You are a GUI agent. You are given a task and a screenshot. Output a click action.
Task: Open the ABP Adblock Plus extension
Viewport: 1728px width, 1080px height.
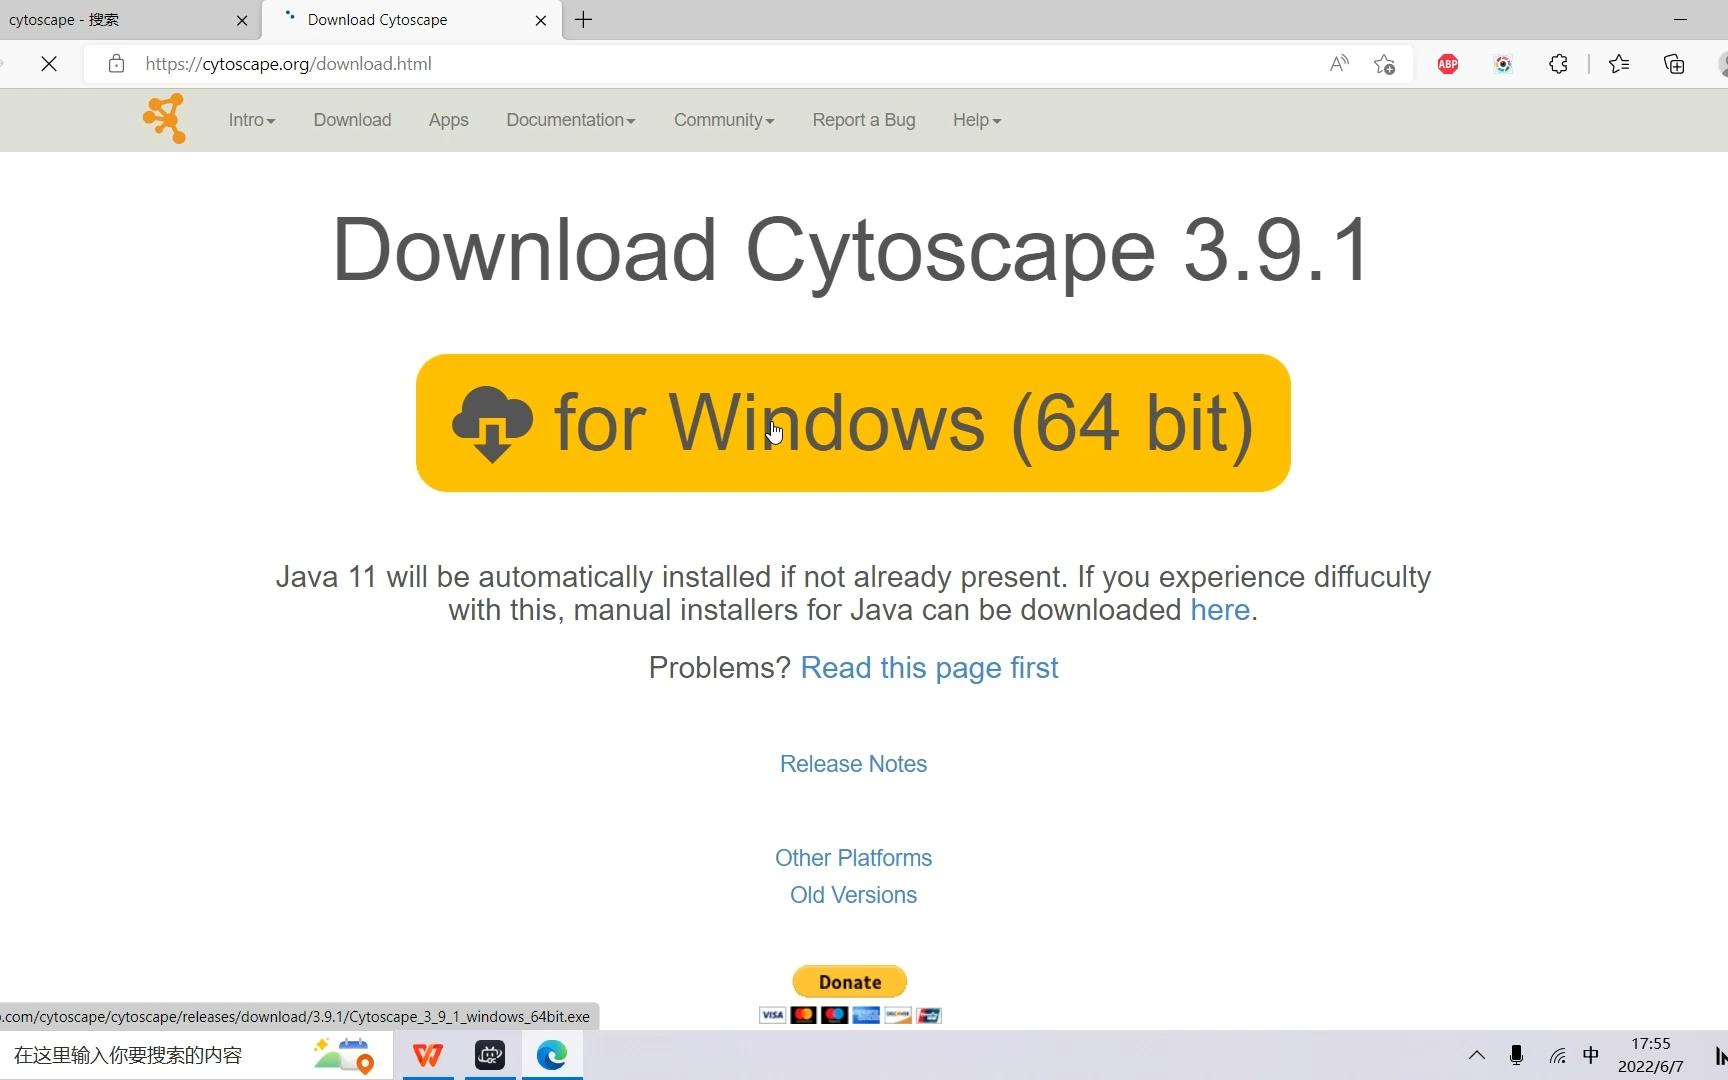1447,64
